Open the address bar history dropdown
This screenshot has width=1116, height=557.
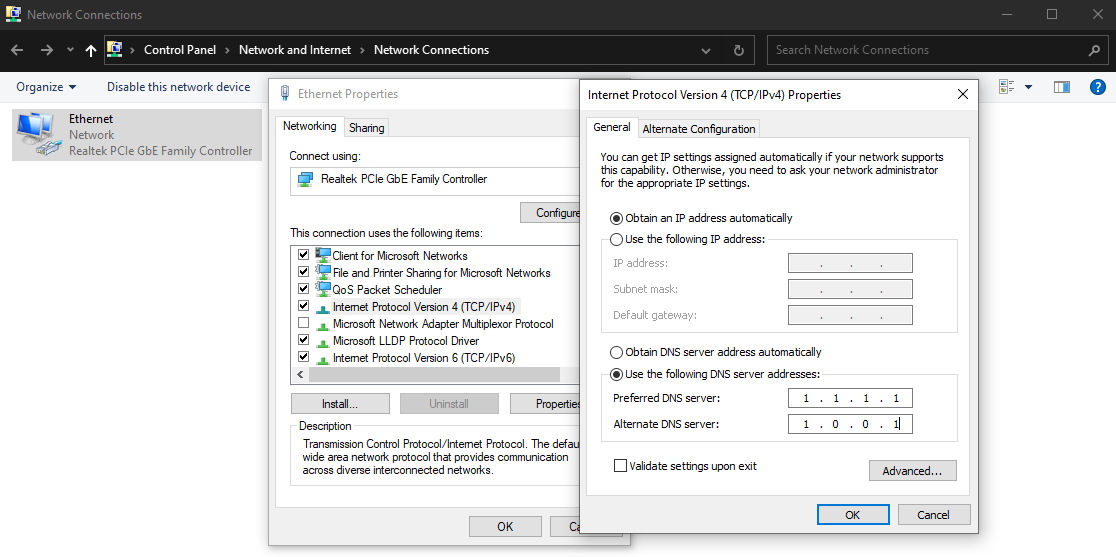[x=706, y=50]
